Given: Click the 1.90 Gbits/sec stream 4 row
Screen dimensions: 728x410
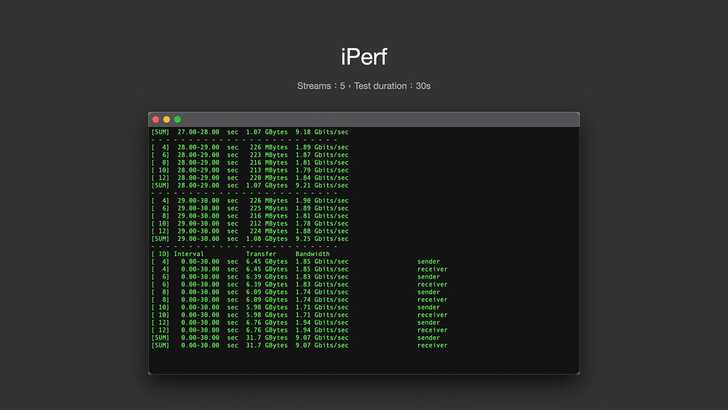Looking at the screenshot, I should point(250,200).
